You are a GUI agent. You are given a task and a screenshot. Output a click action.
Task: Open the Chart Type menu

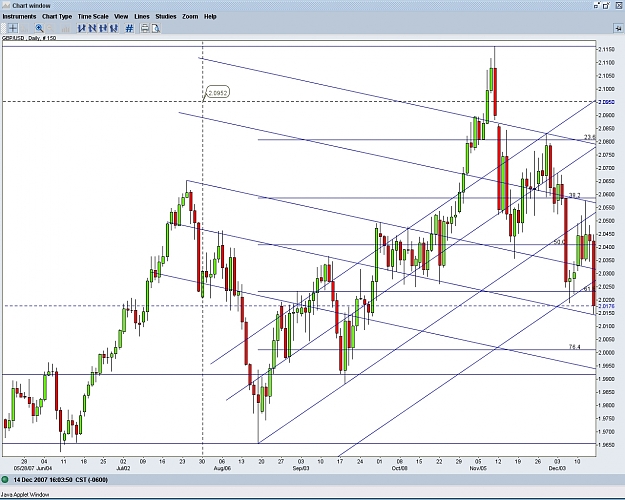pos(57,17)
